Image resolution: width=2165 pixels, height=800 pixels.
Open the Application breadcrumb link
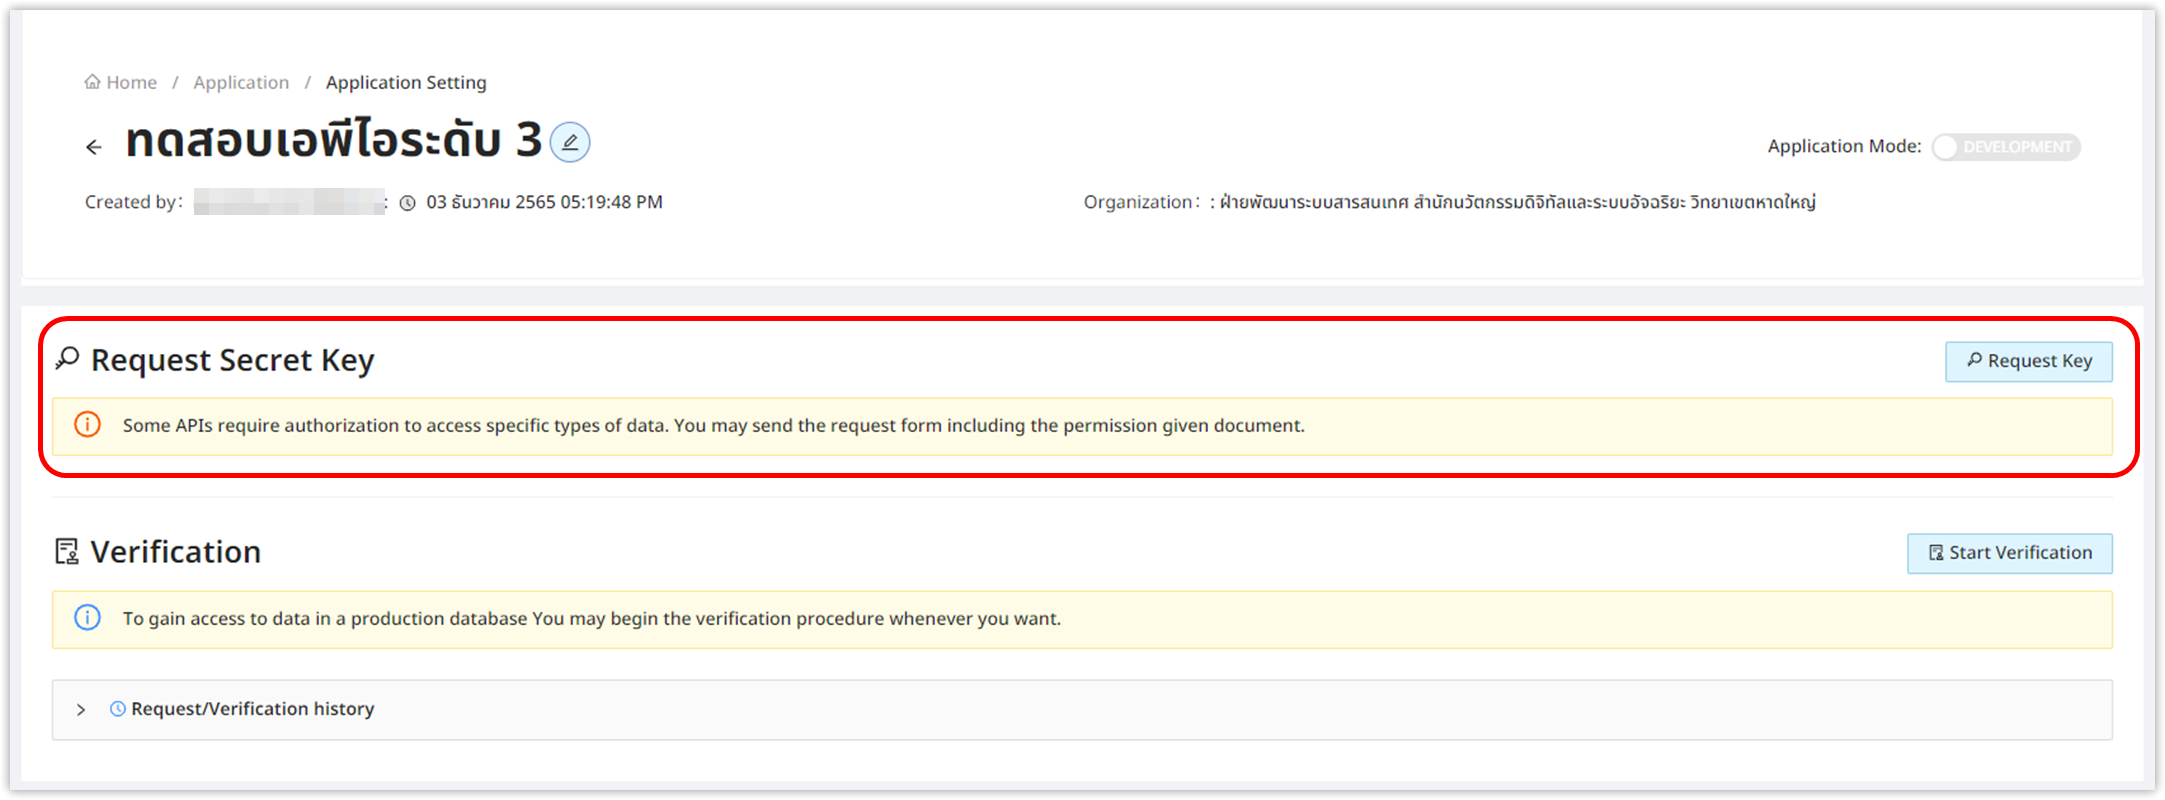click(241, 82)
